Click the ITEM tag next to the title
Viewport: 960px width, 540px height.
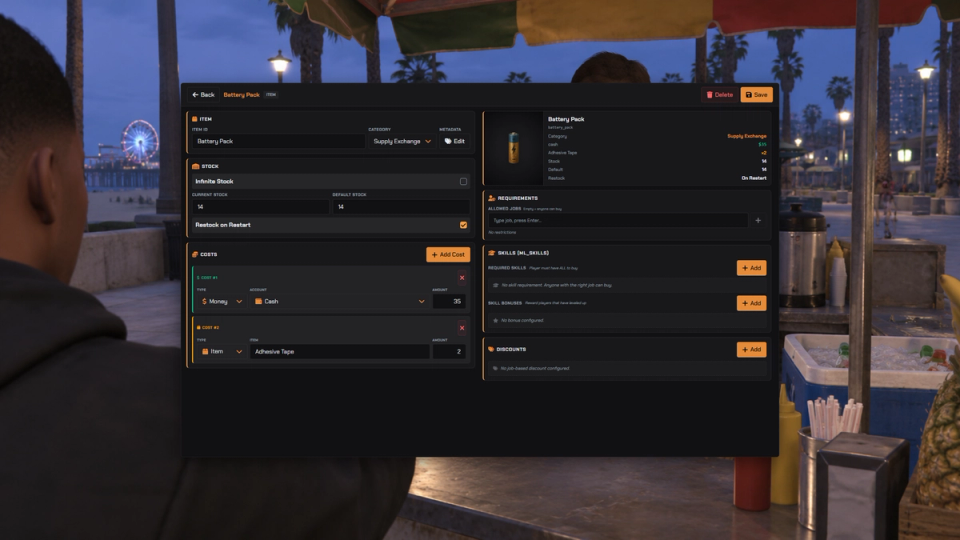tap(271, 95)
